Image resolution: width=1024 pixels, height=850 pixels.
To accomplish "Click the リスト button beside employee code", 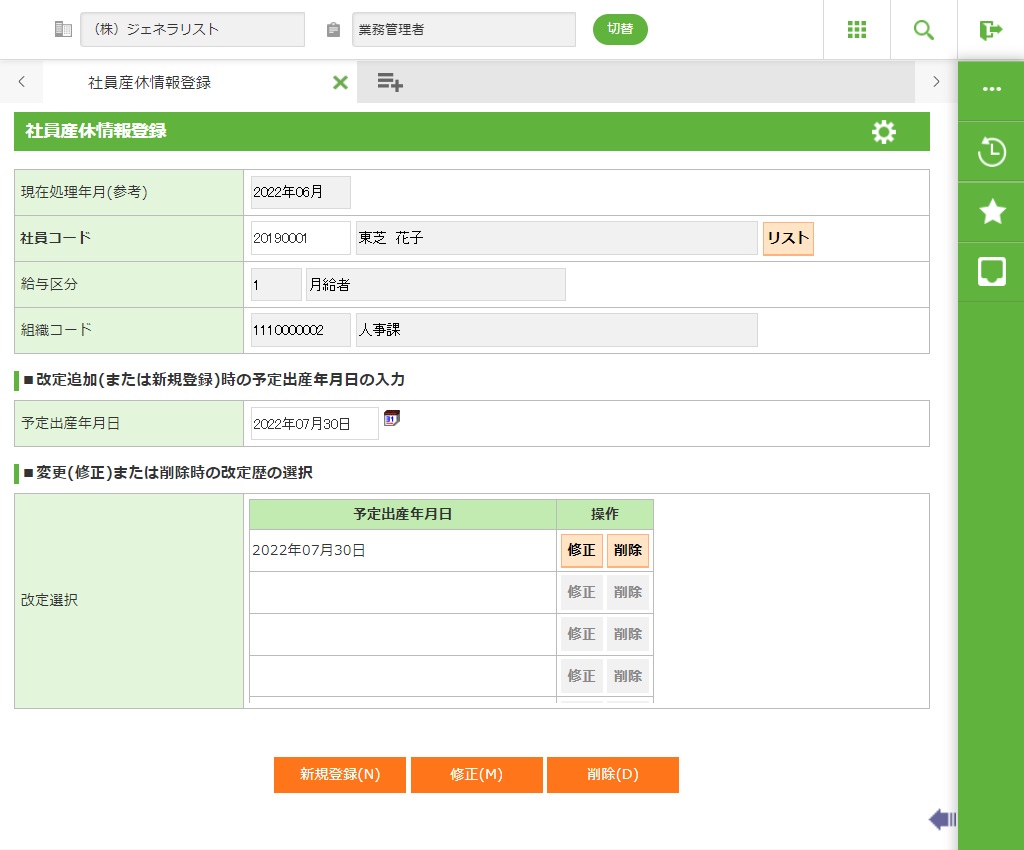I will tap(788, 238).
